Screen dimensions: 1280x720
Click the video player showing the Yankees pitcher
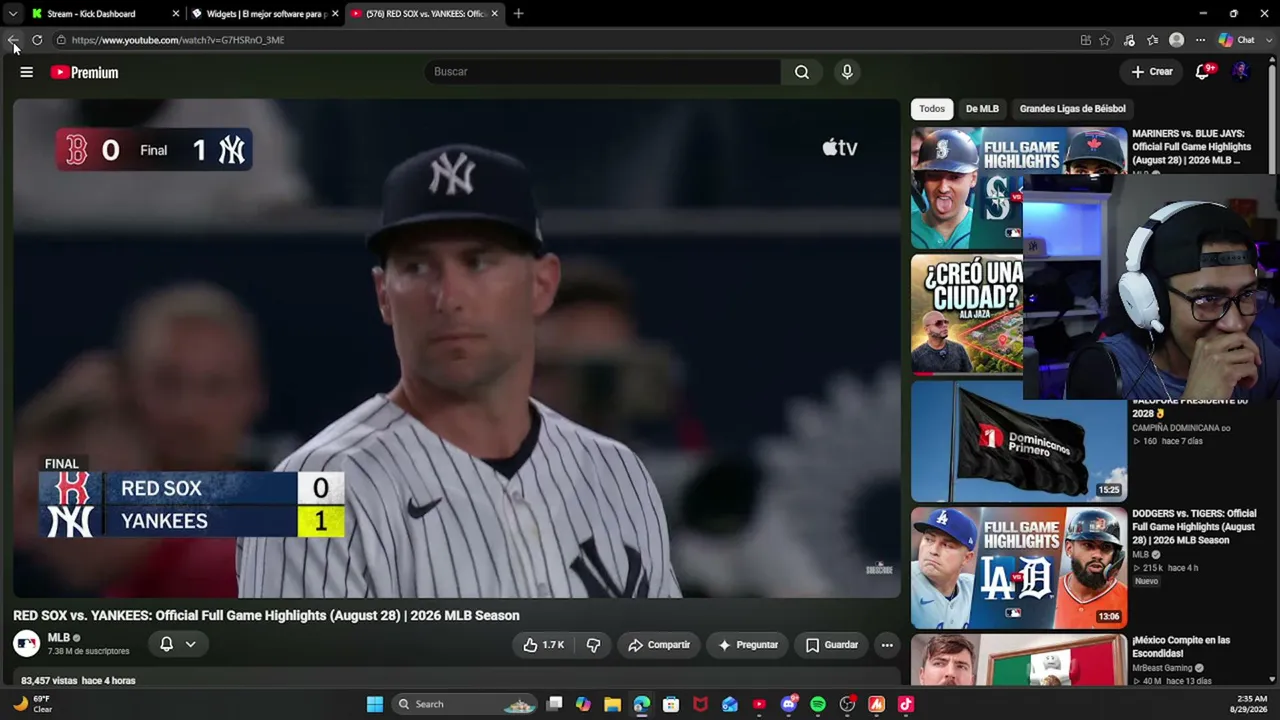457,348
